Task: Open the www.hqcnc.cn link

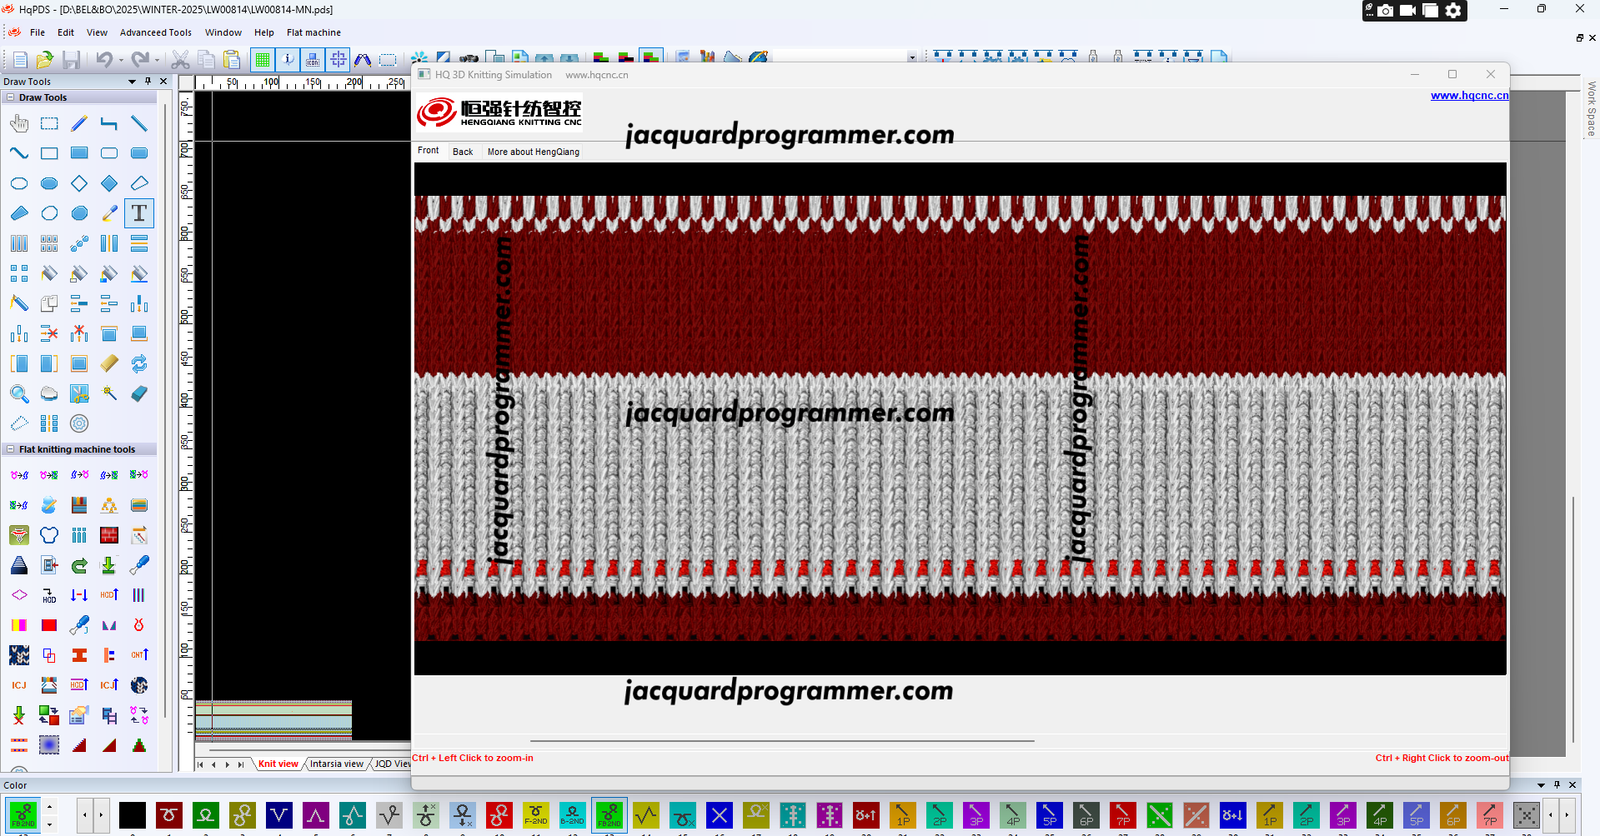Action: pos(1469,96)
